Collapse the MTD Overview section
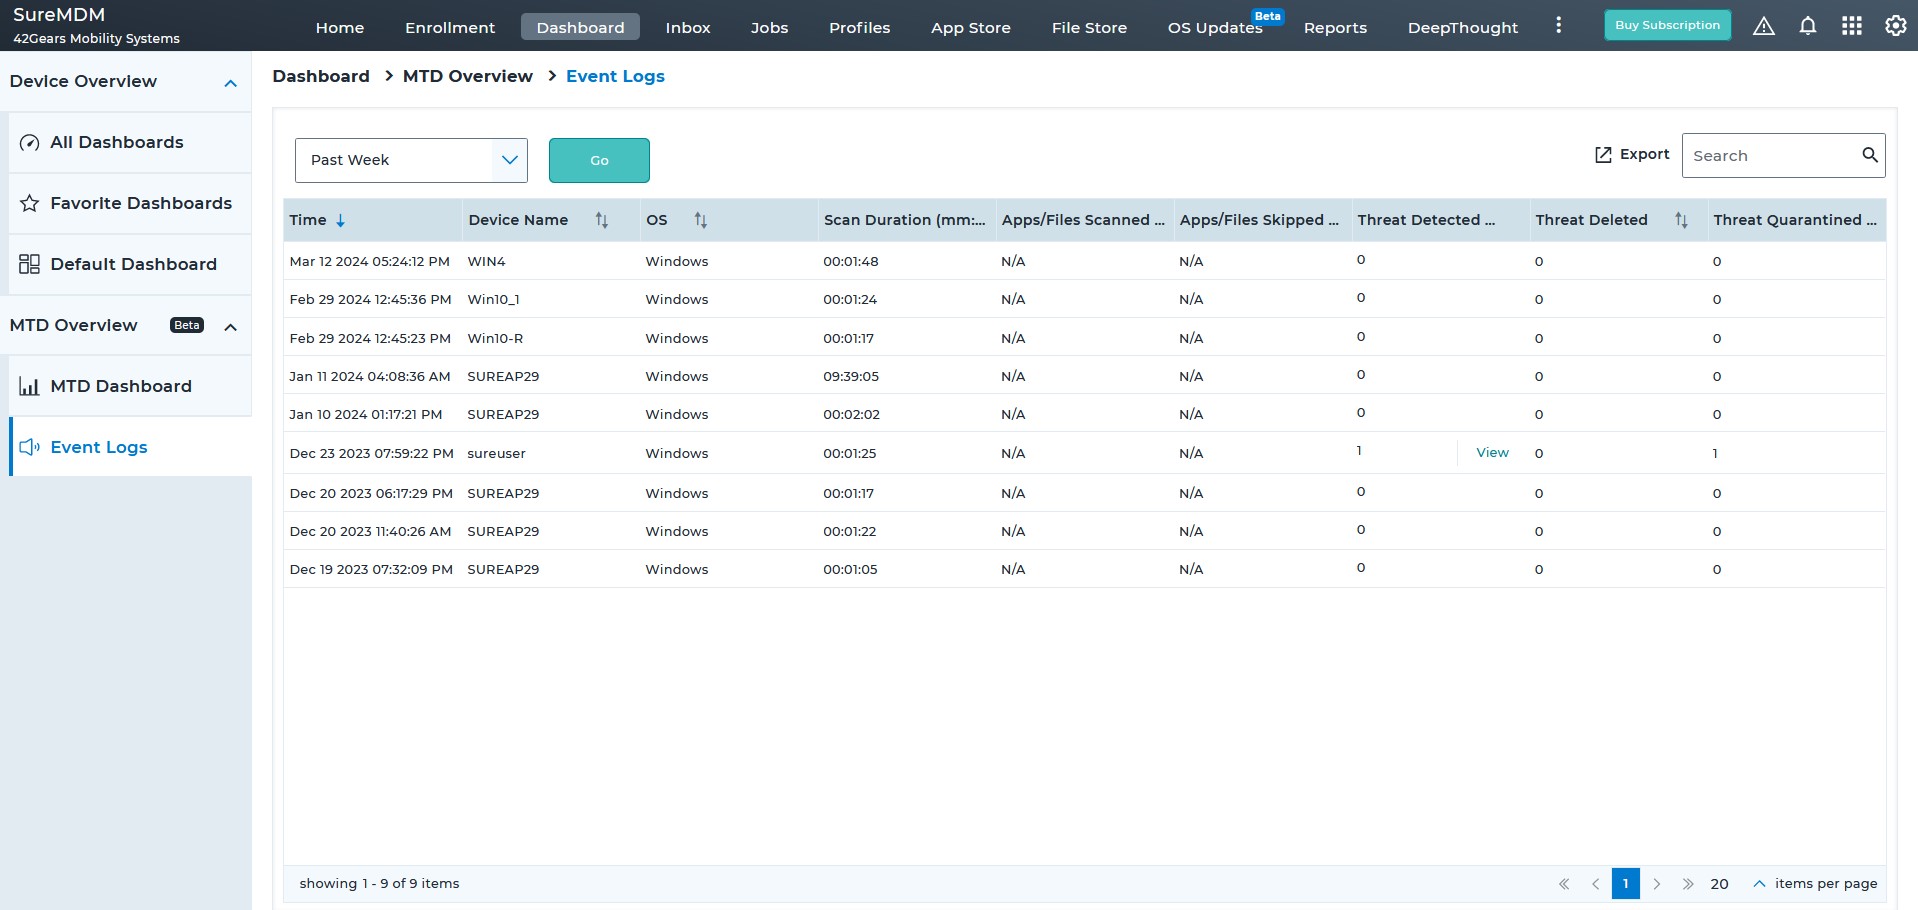The height and width of the screenshot is (910, 1918). point(231,327)
